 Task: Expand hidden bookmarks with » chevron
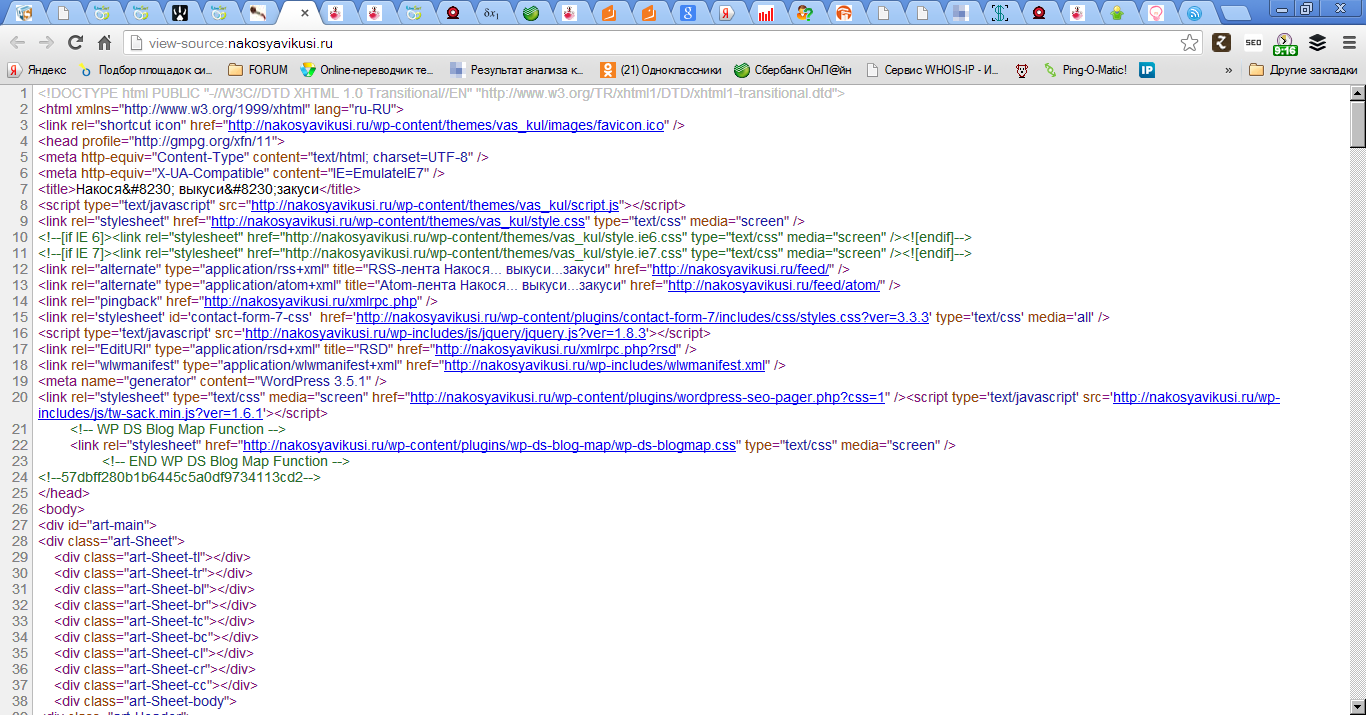1228,70
